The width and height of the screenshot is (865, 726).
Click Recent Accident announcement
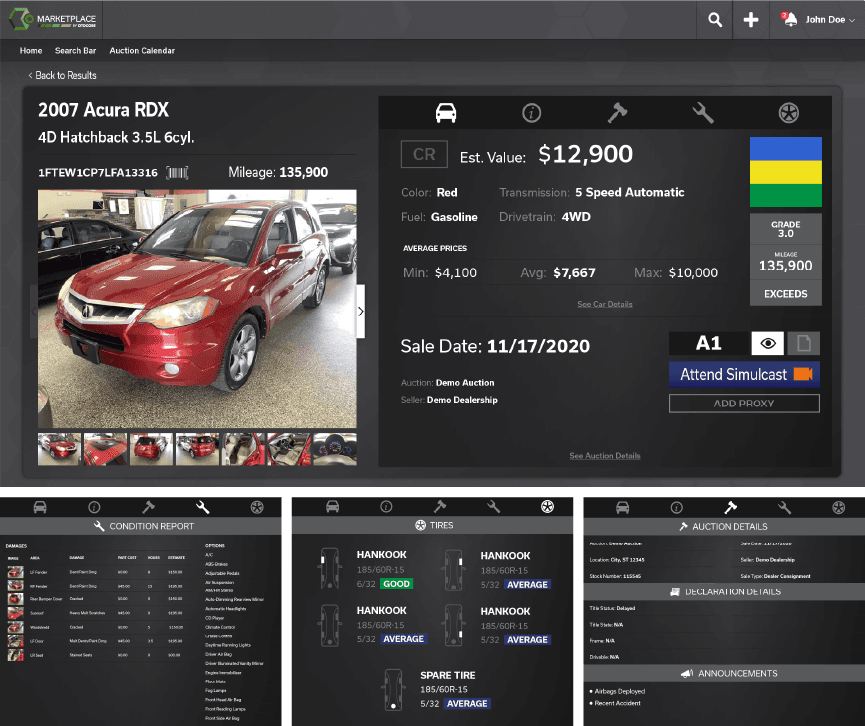(x=617, y=703)
